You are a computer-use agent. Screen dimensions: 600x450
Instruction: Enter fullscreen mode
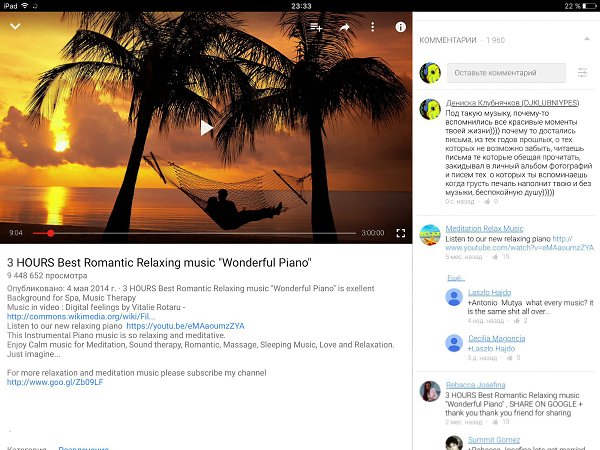pyautogui.click(x=401, y=233)
